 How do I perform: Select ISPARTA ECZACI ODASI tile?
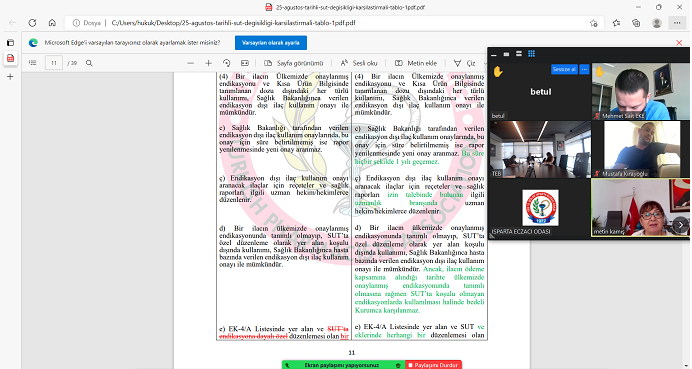click(541, 207)
